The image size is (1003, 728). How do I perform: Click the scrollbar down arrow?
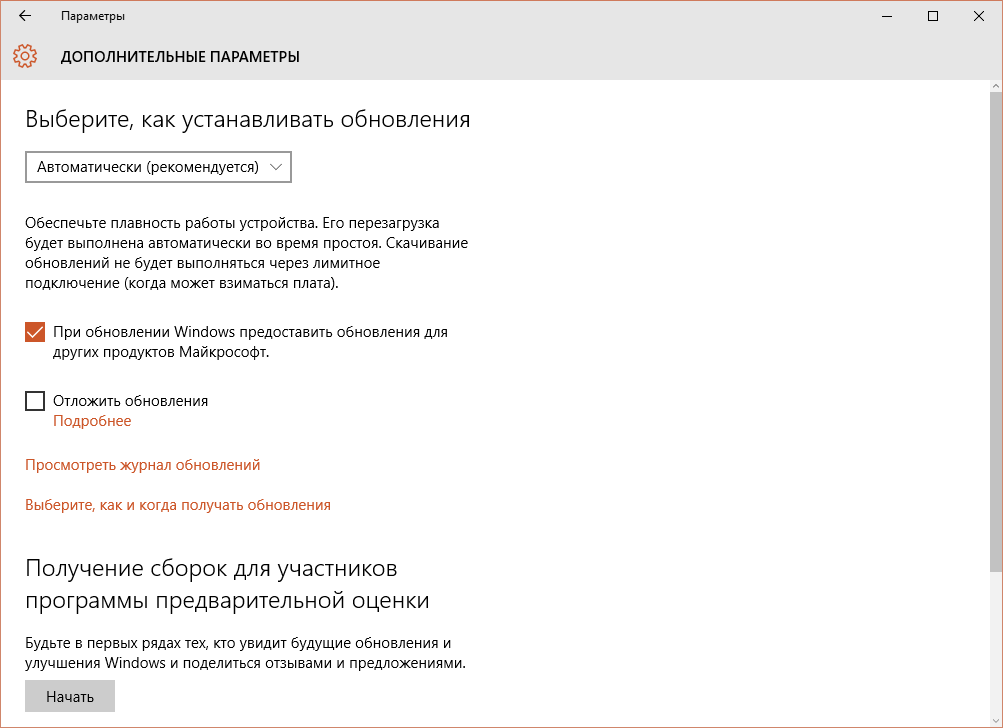(x=996, y=722)
